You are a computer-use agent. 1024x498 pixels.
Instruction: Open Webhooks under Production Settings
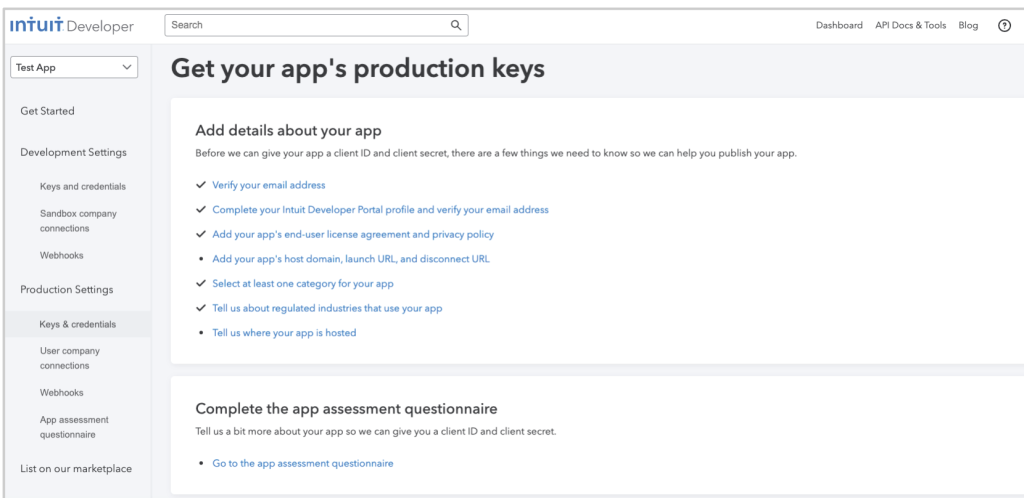click(61, 393)
